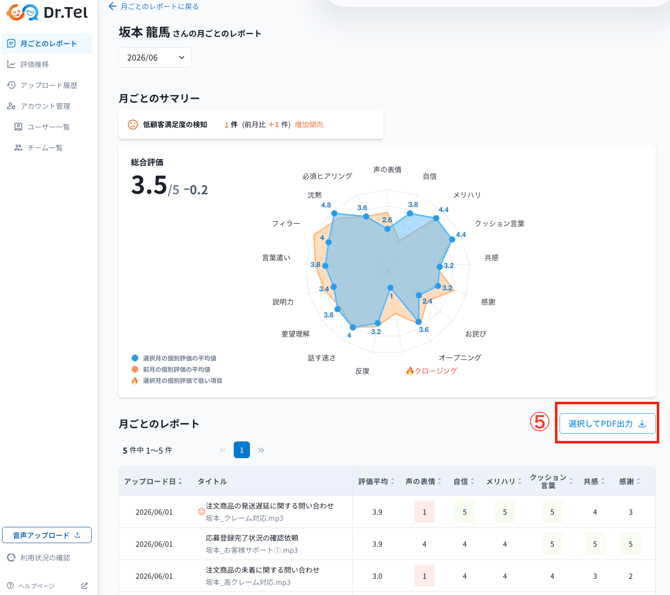Click the Dr.Tel logo
This screenshot has width=670, height=595.
[x=47, y=12]
